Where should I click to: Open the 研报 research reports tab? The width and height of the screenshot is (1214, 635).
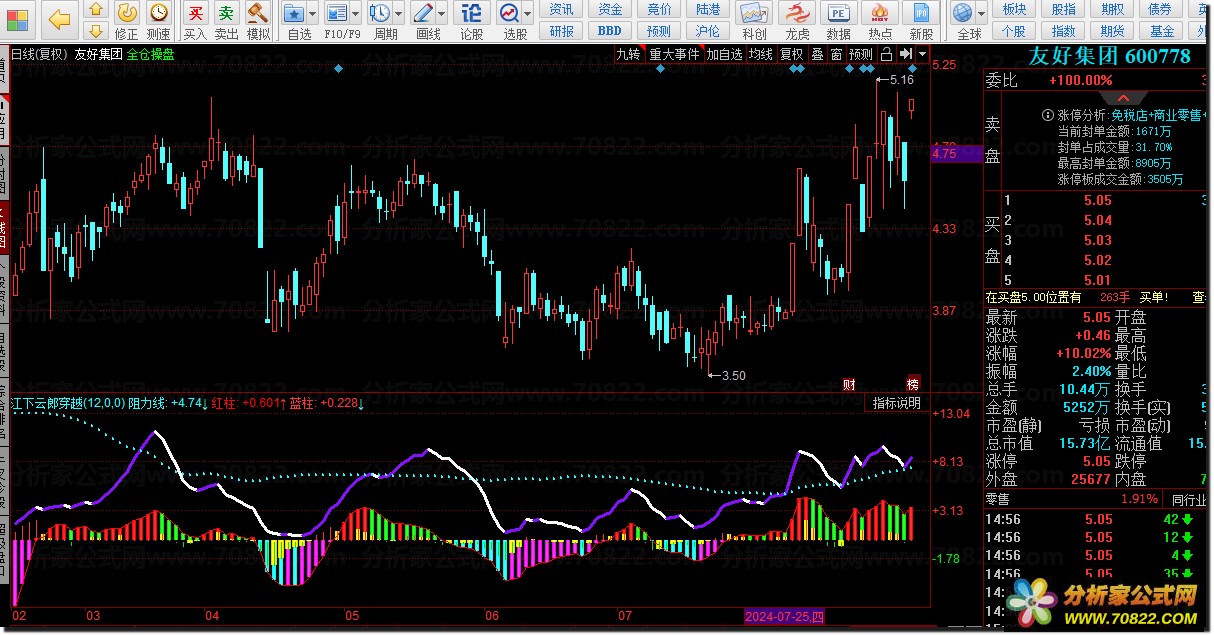[562, 31]
